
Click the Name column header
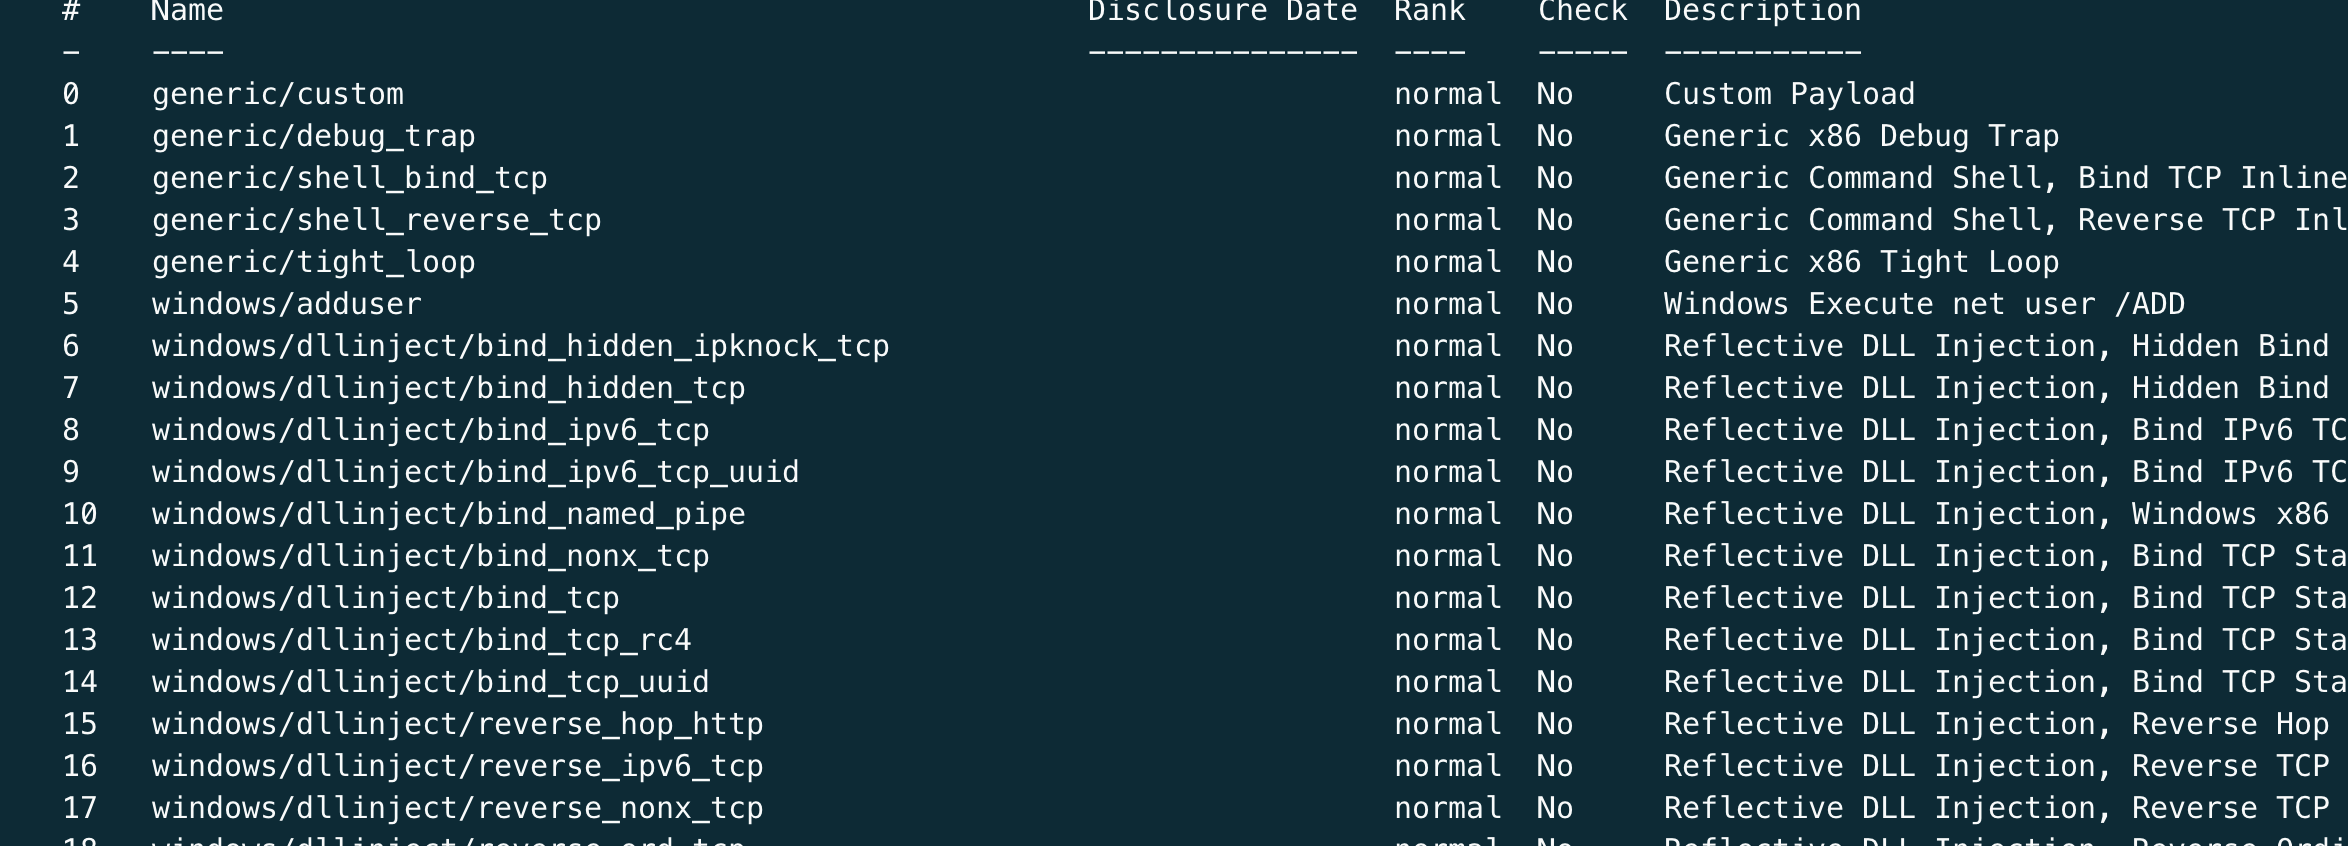(187, 12)
